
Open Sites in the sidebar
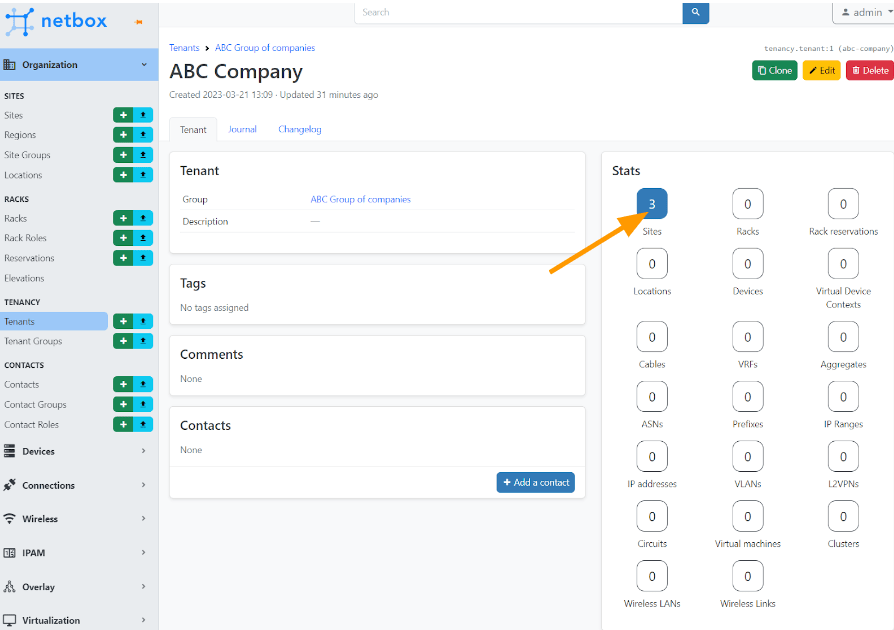[14, 115]
